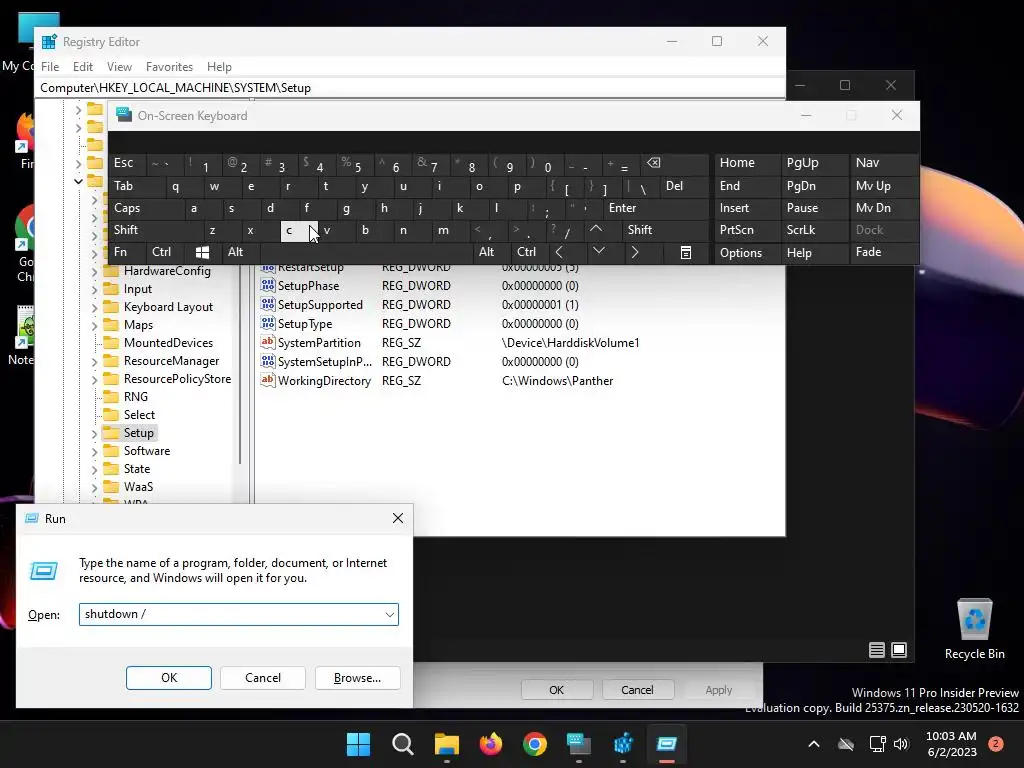Select MountedDevices tree item
The width and height of the screenshot is (1024, 768).
168,343
